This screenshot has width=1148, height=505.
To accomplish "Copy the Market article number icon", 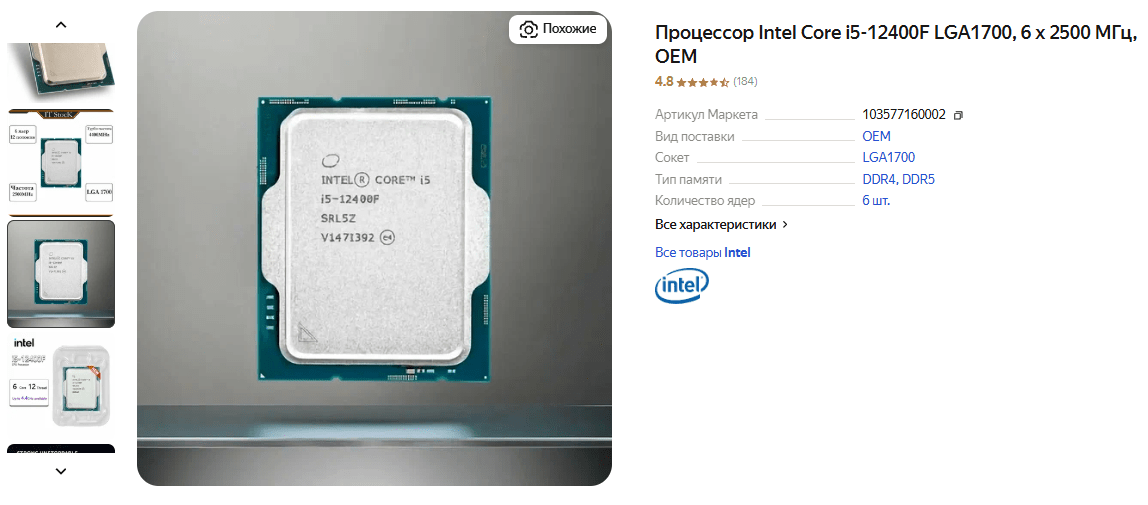I will pos(959,115).
